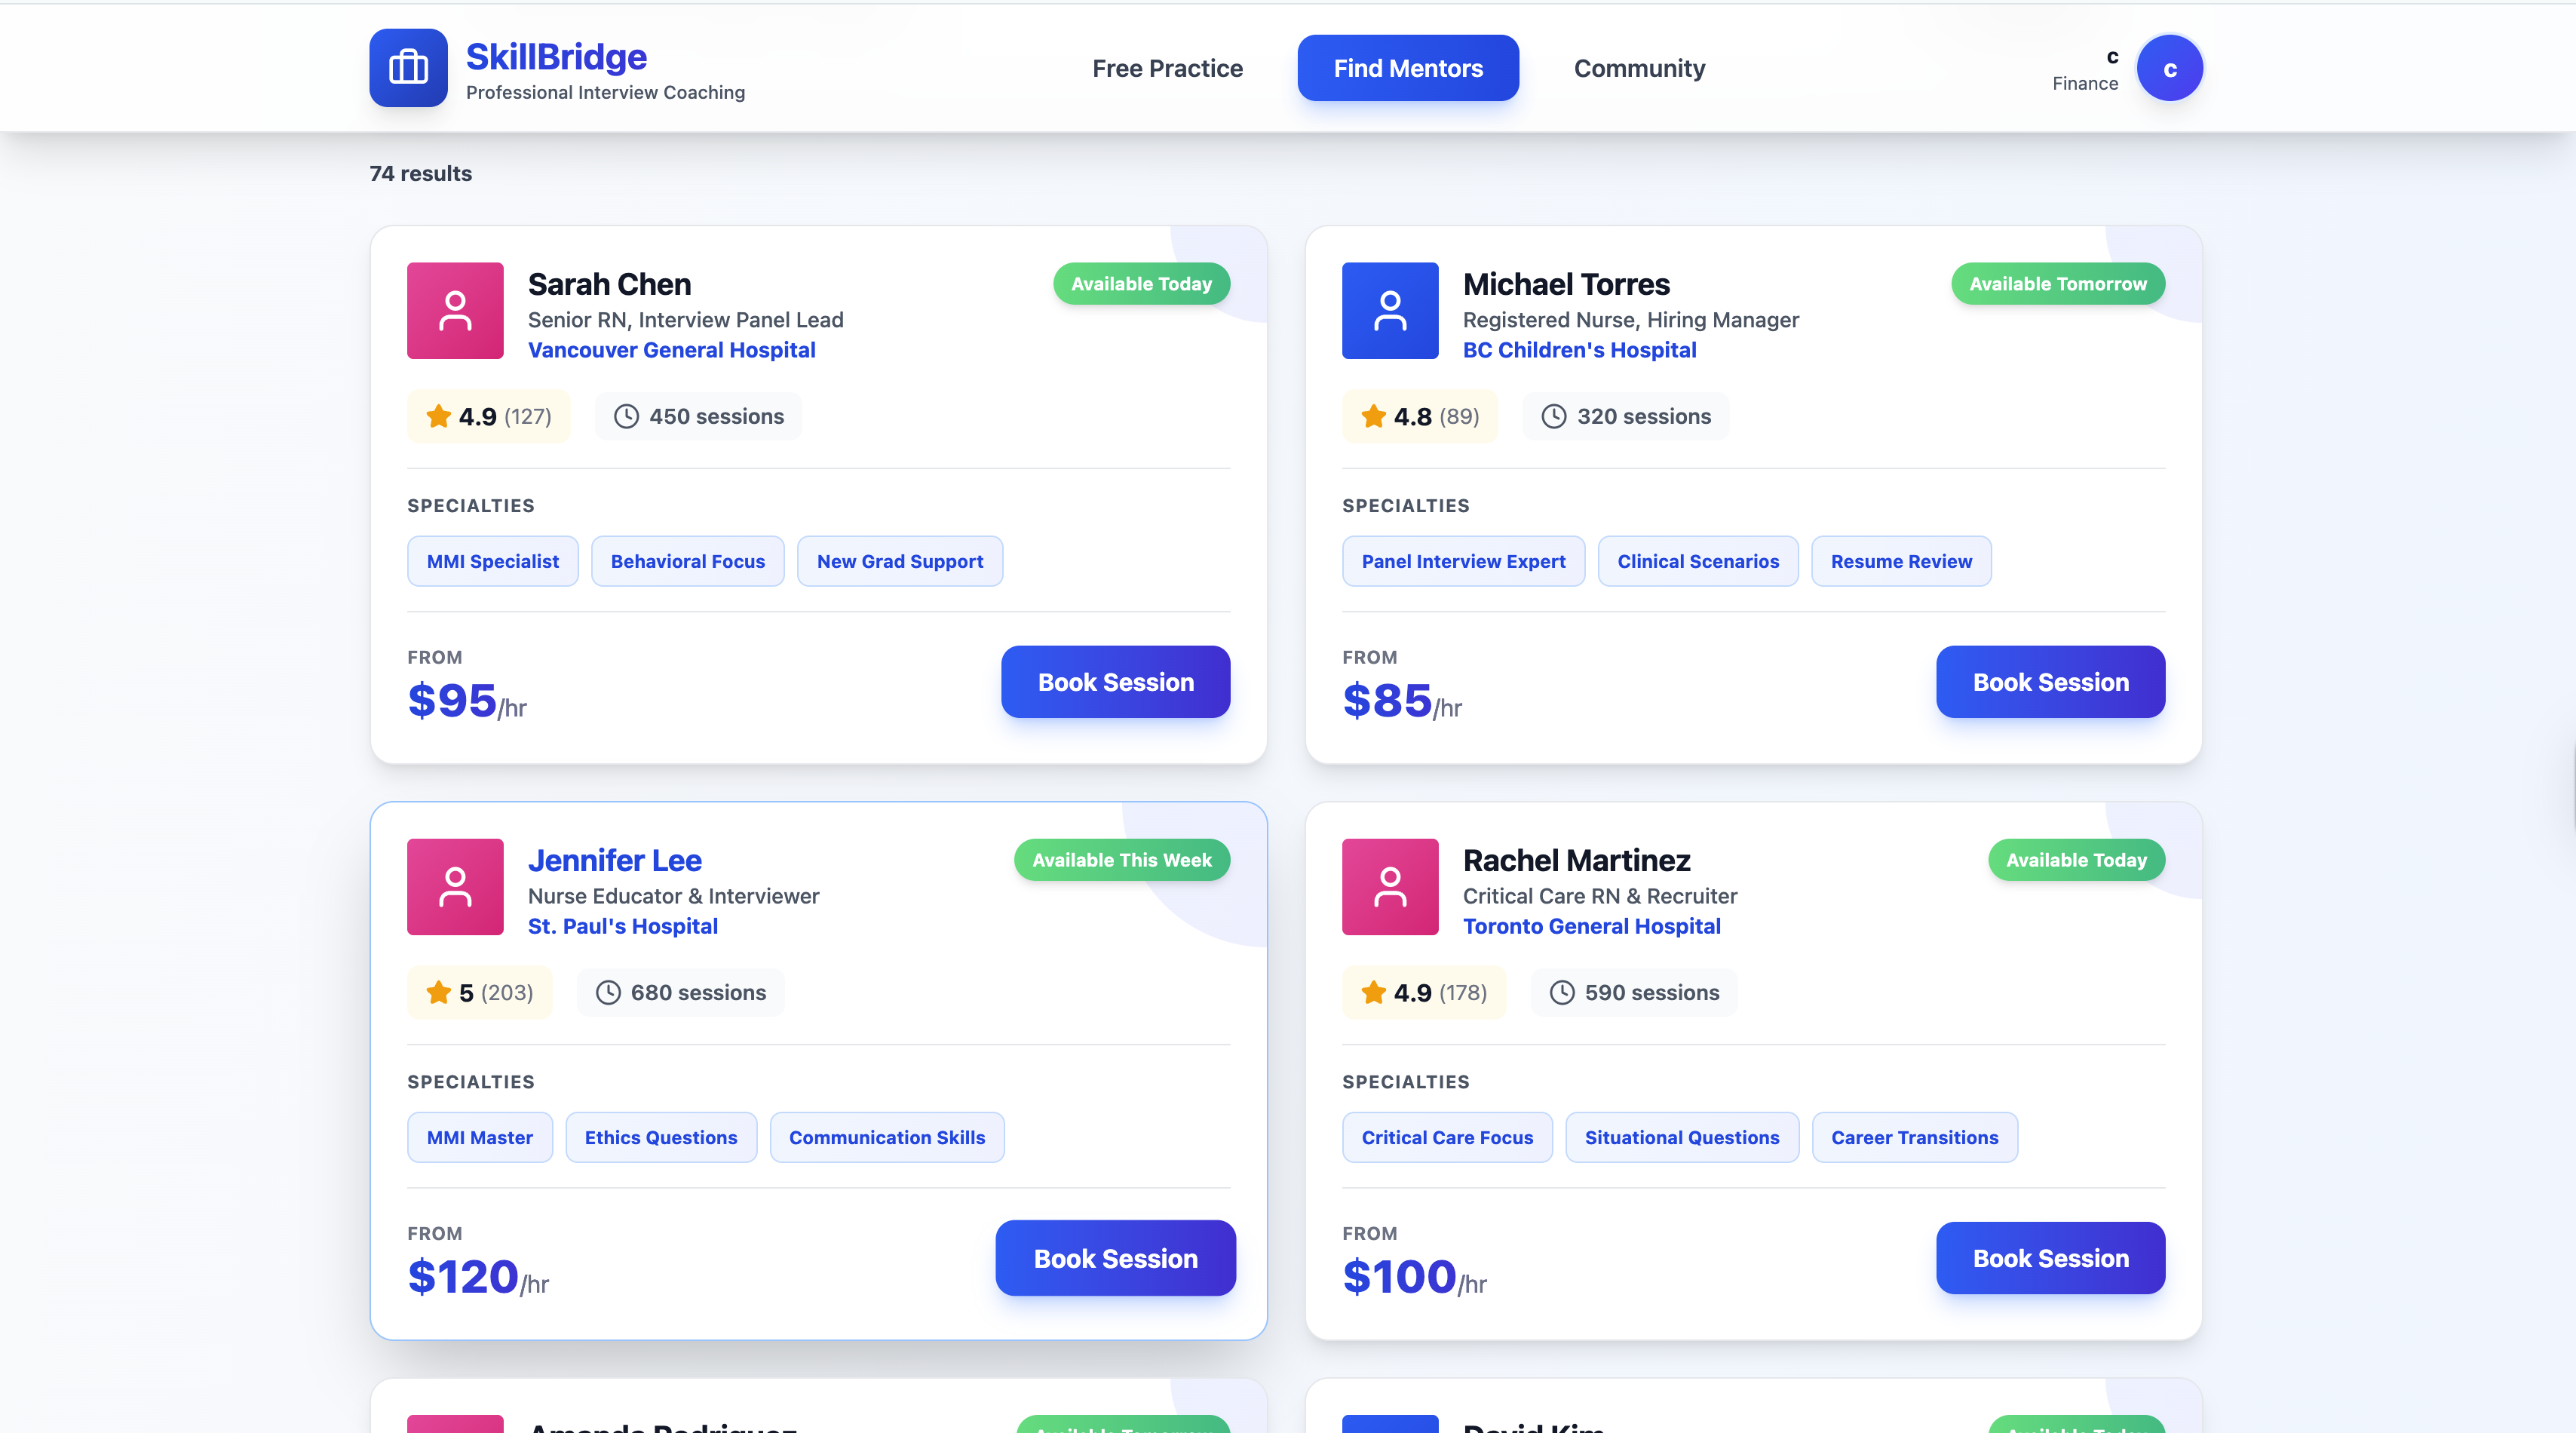Click the Clinical Scenarios specialty tag

(1697, 561)
